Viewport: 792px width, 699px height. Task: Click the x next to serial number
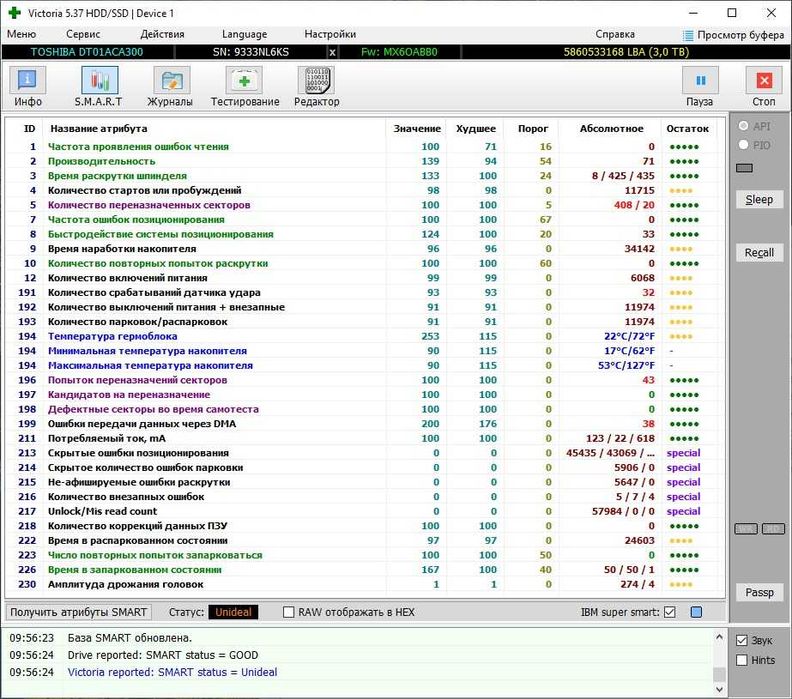pyautogui.click(x=332, y=52)
